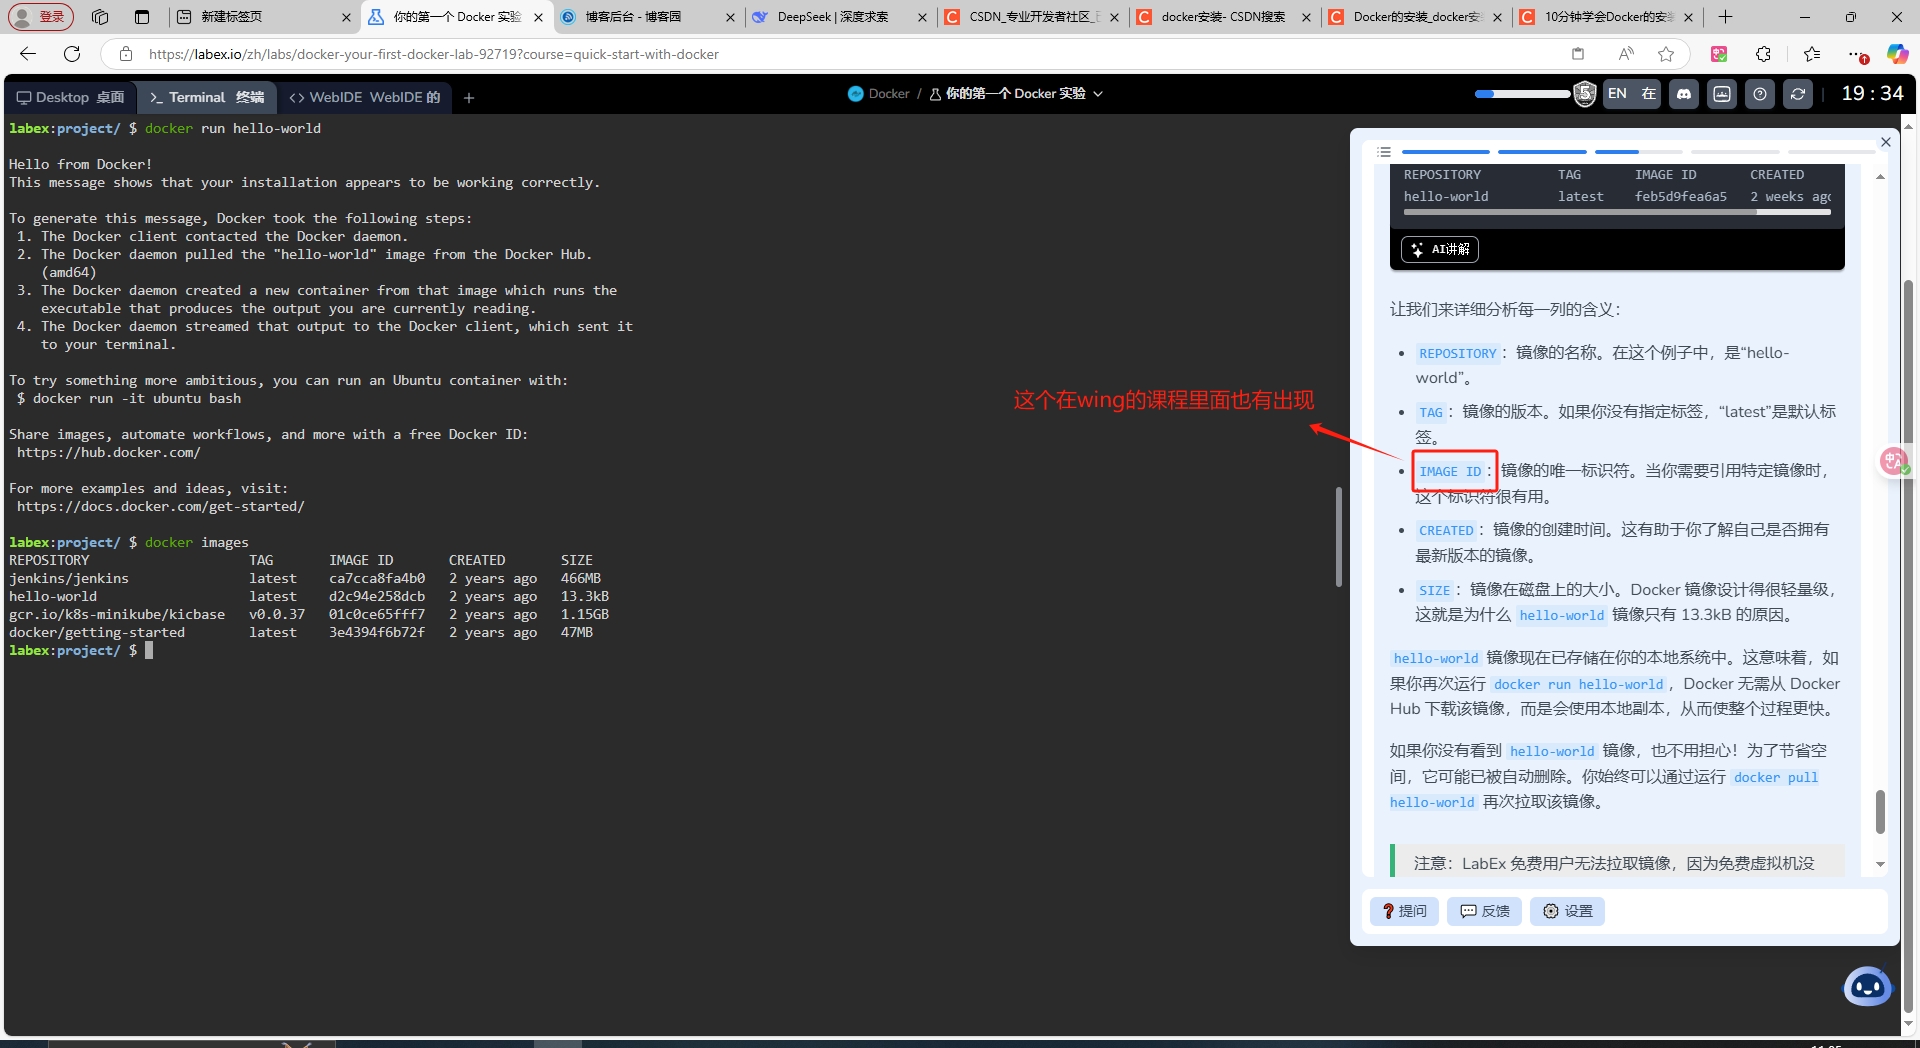Click the 'jenkins/jenkins' repository entry
Viewport: 1920px width, 1048px height.
click(69, 579)
